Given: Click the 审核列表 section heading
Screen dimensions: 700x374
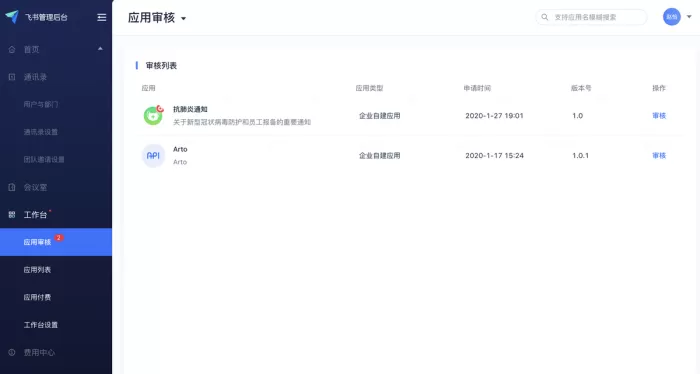Looking at the screenshot, I should [x=161, y=66].
